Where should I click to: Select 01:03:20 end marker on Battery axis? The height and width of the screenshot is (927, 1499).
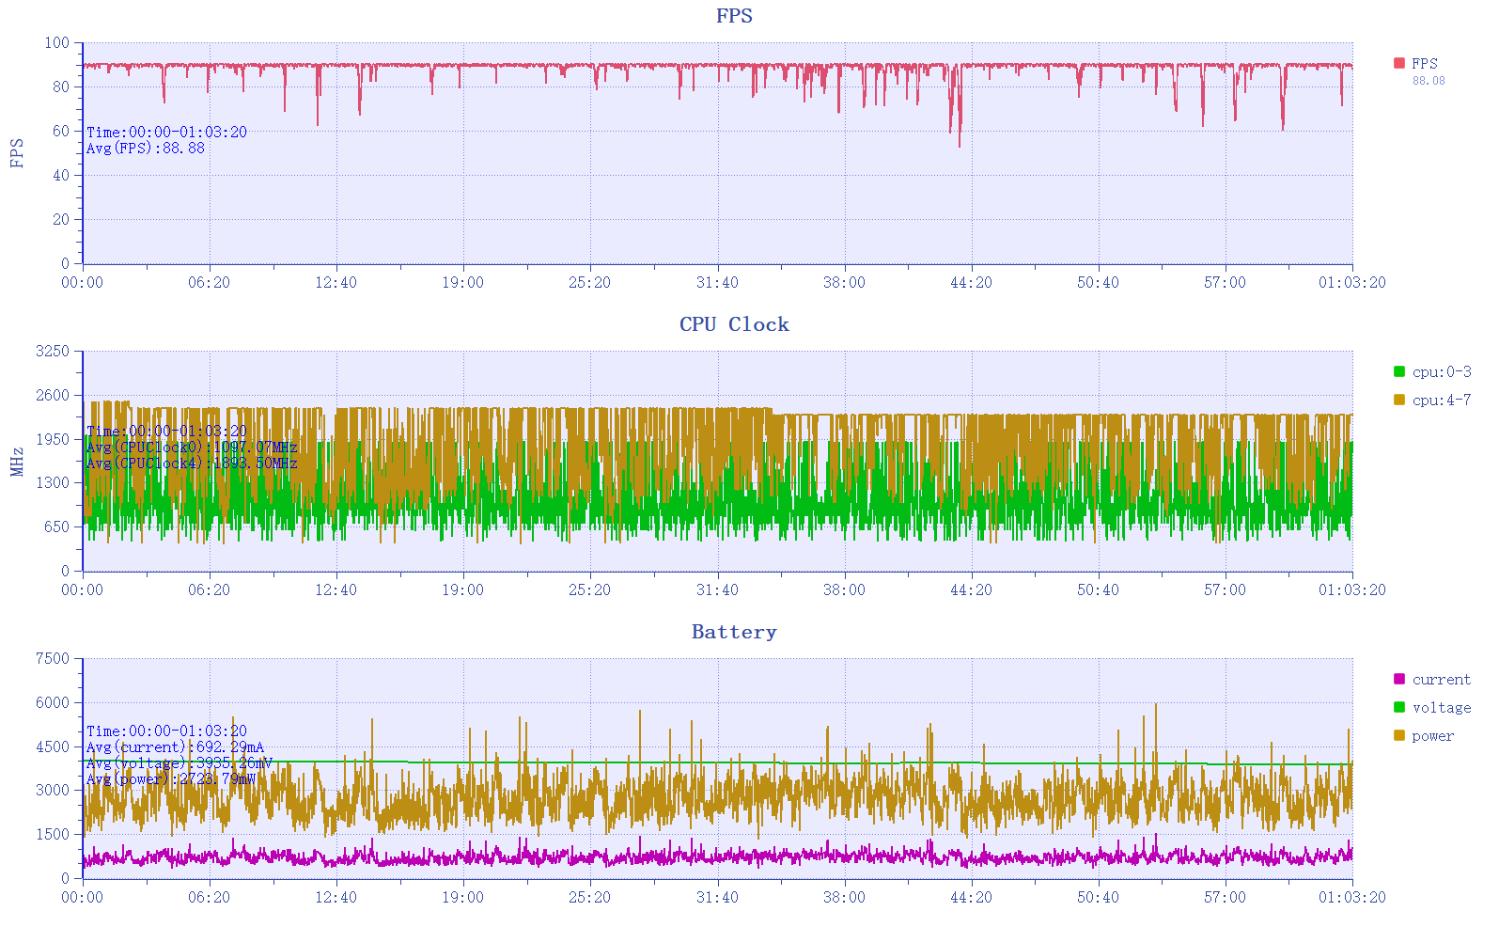(x=1352, y=897)
